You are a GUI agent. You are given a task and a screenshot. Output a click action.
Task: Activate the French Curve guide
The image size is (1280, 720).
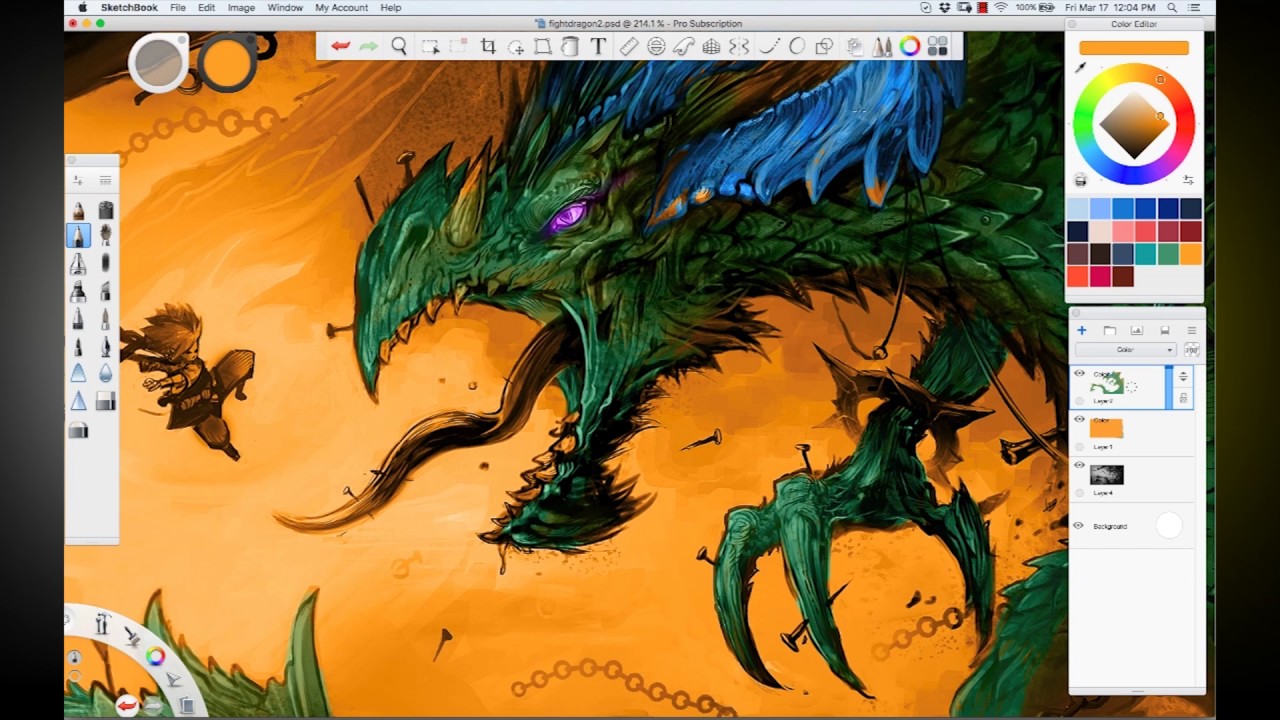[x=684, y=46]
